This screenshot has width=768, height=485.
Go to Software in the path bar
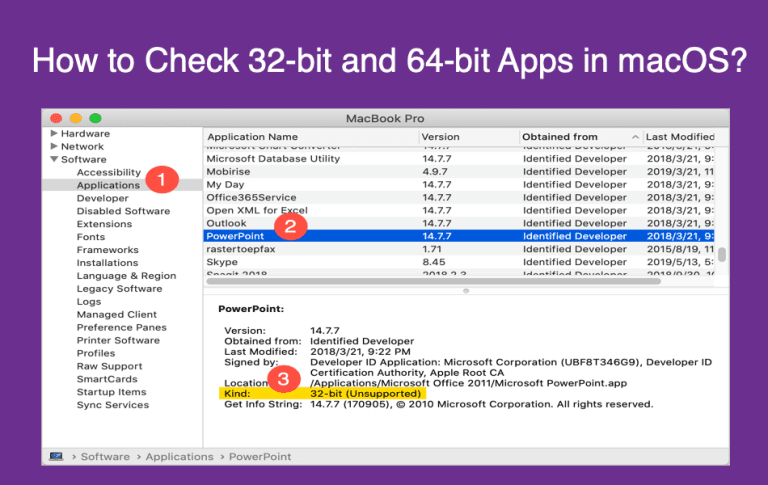pos(105,457)
